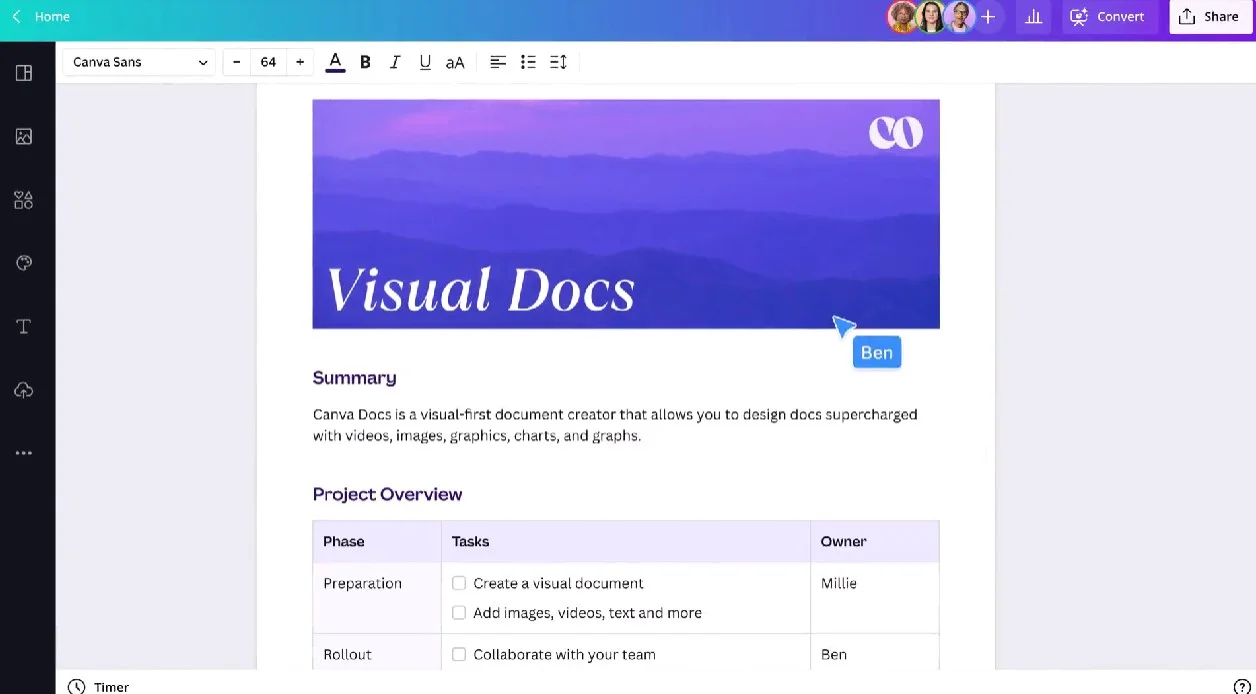This screenshot has height=694, width=1256.
Task: Select the Text tool in the sidebar
Action: pyautogui.click(x=24, y=326)
